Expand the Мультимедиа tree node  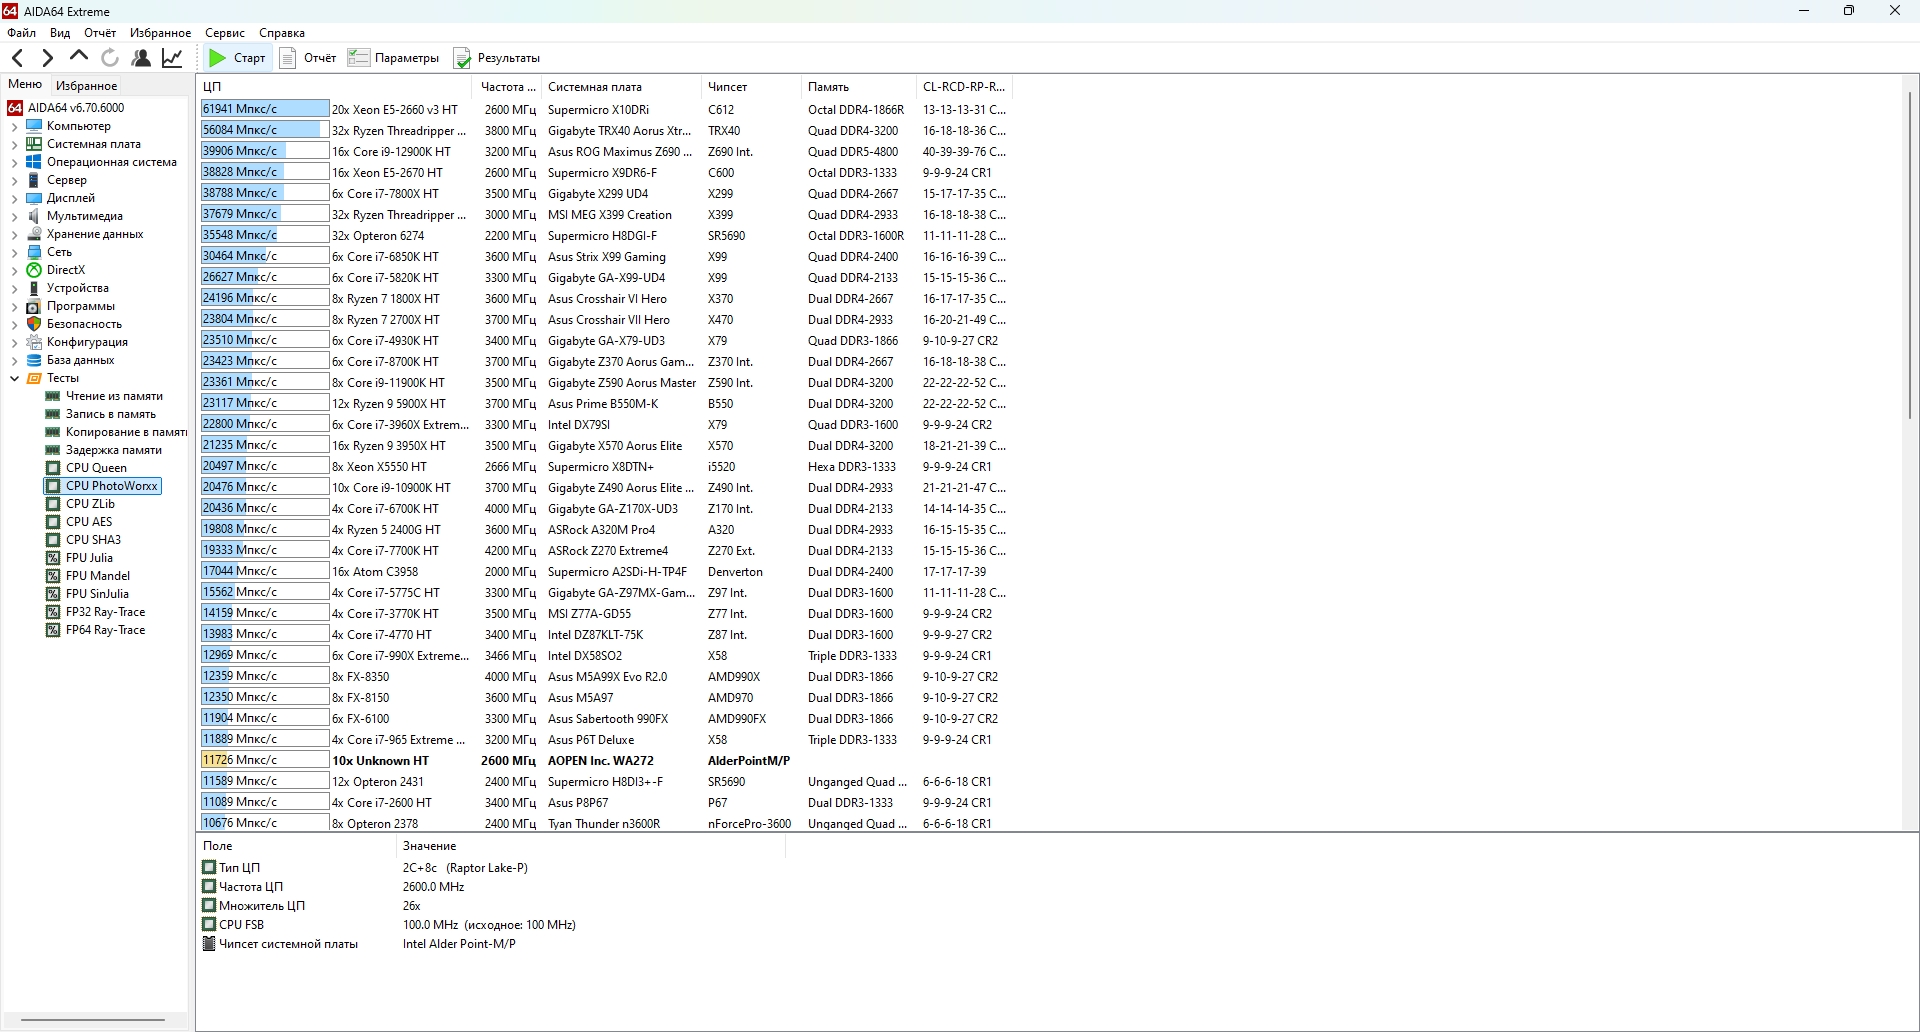14,217
